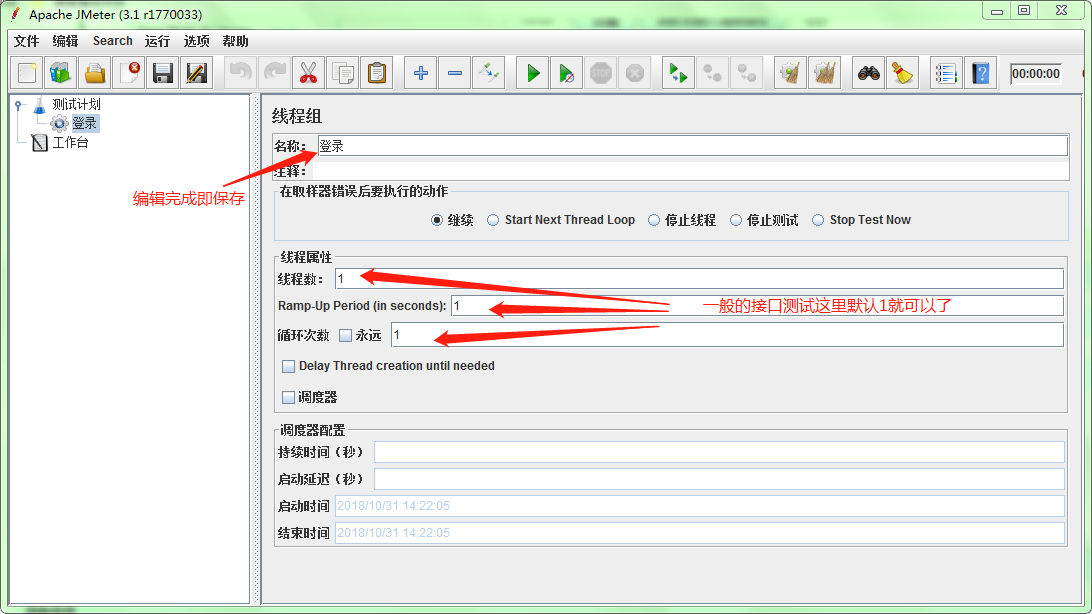Select the 继续 radio button
Image resolution: width=1092 pixels, height=614 pixels.
coord(437,220)
